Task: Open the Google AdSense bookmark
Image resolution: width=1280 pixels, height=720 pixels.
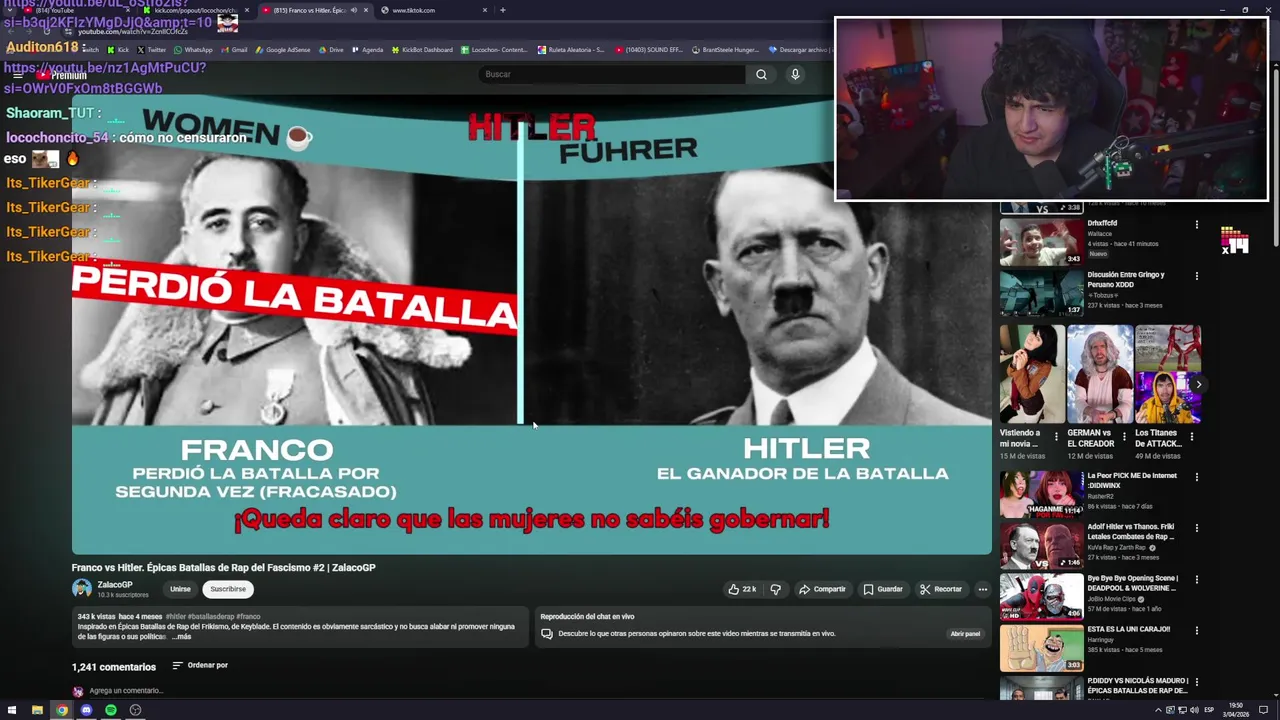Action: (x=283, y=50)
